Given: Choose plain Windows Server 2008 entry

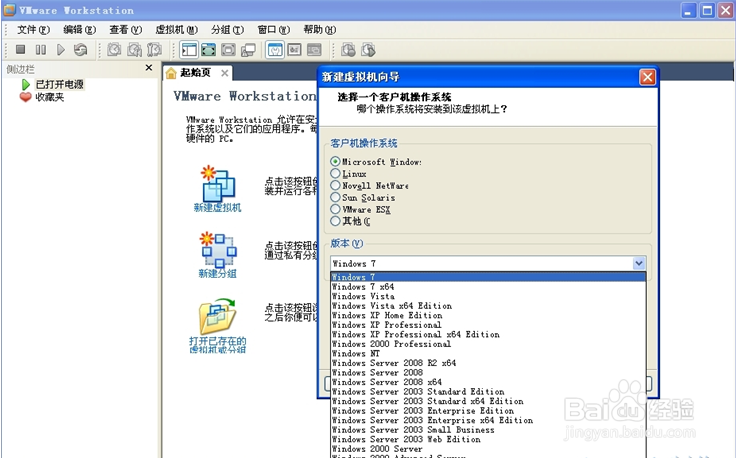Looking at the screenshot, I should point(488,373).
